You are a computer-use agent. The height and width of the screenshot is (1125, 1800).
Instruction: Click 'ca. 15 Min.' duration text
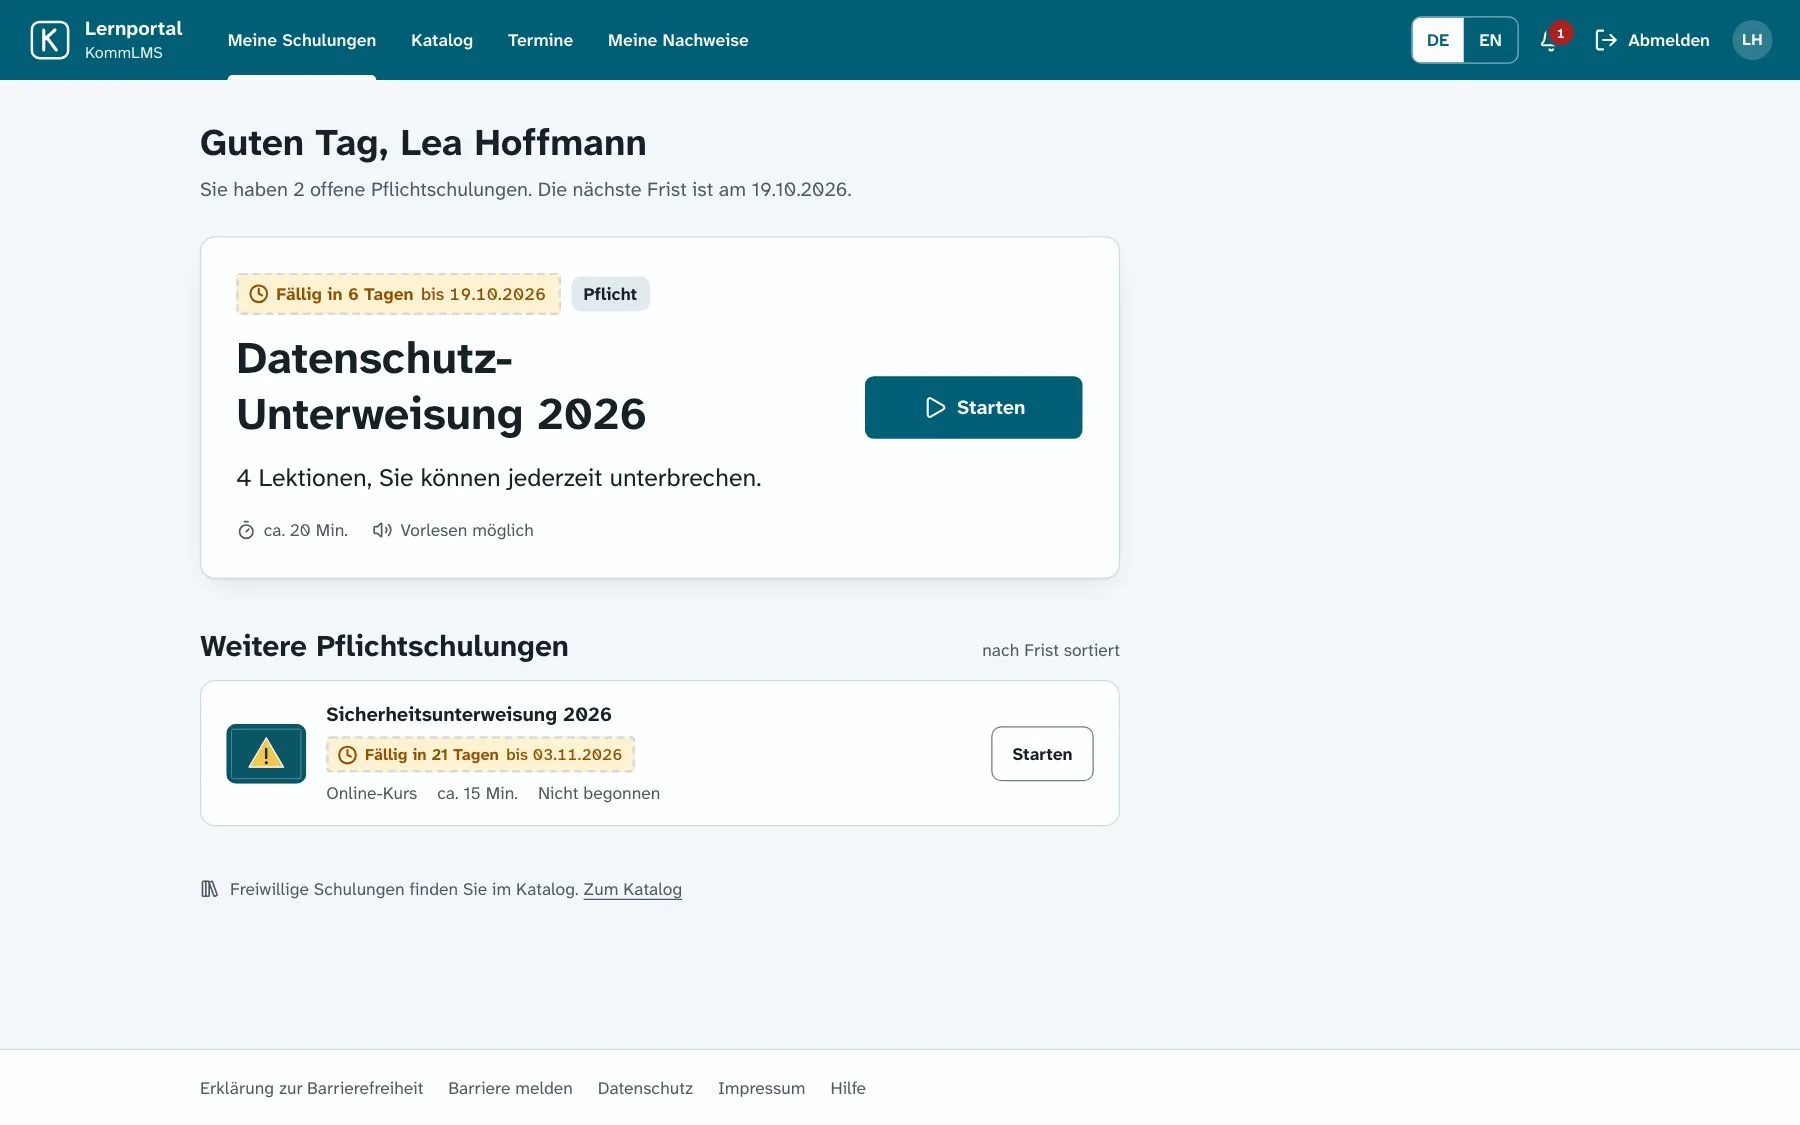click(x=477, y=793)
